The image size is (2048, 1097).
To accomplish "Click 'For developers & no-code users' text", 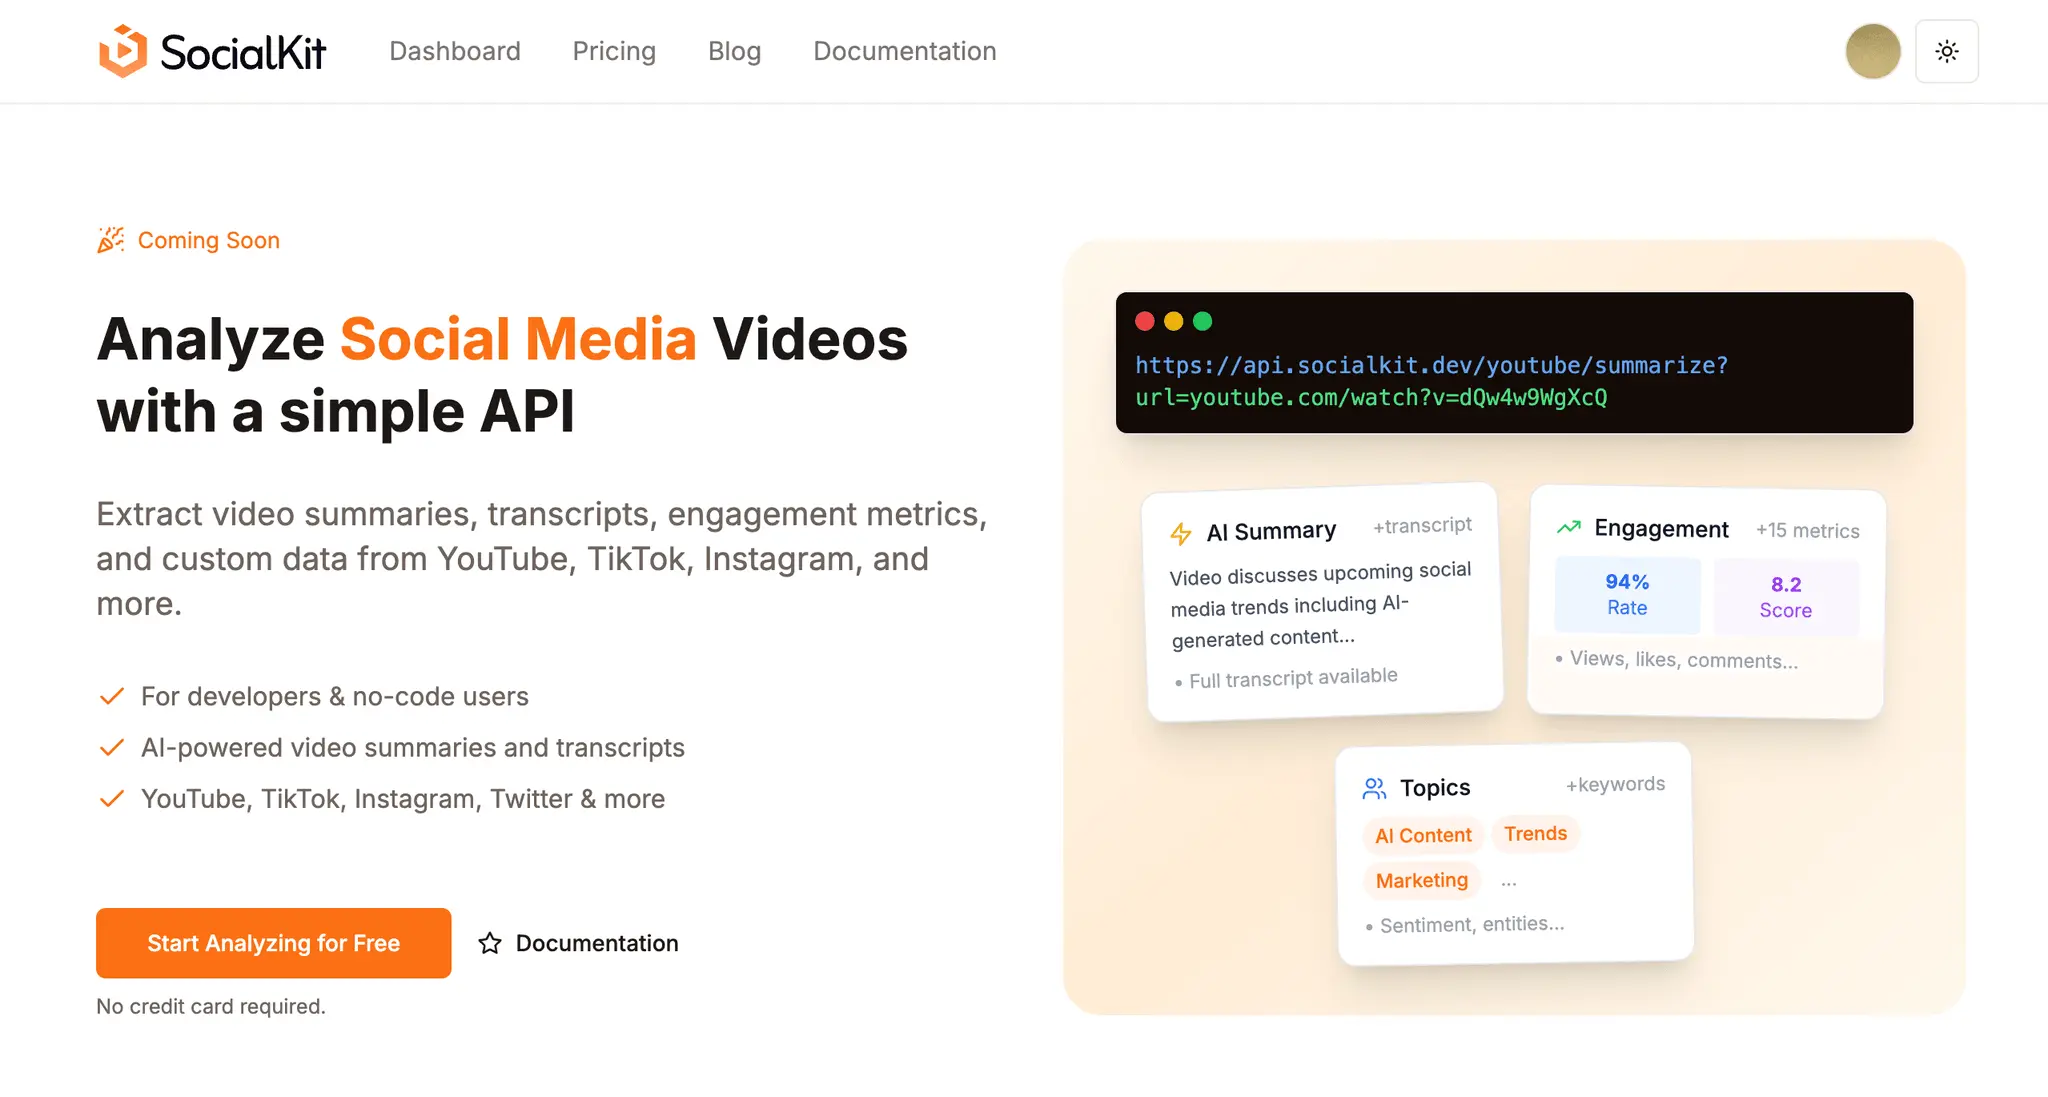I will [335, 696].
